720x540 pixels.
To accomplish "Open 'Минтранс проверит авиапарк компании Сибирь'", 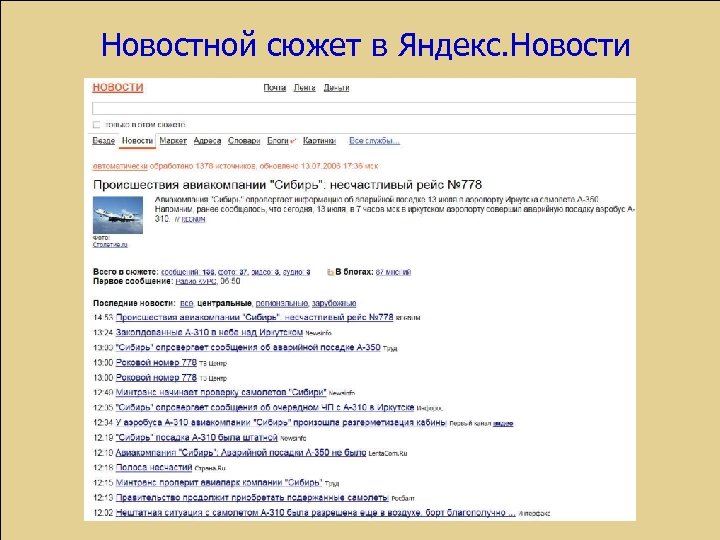I will tap(219, 482).
